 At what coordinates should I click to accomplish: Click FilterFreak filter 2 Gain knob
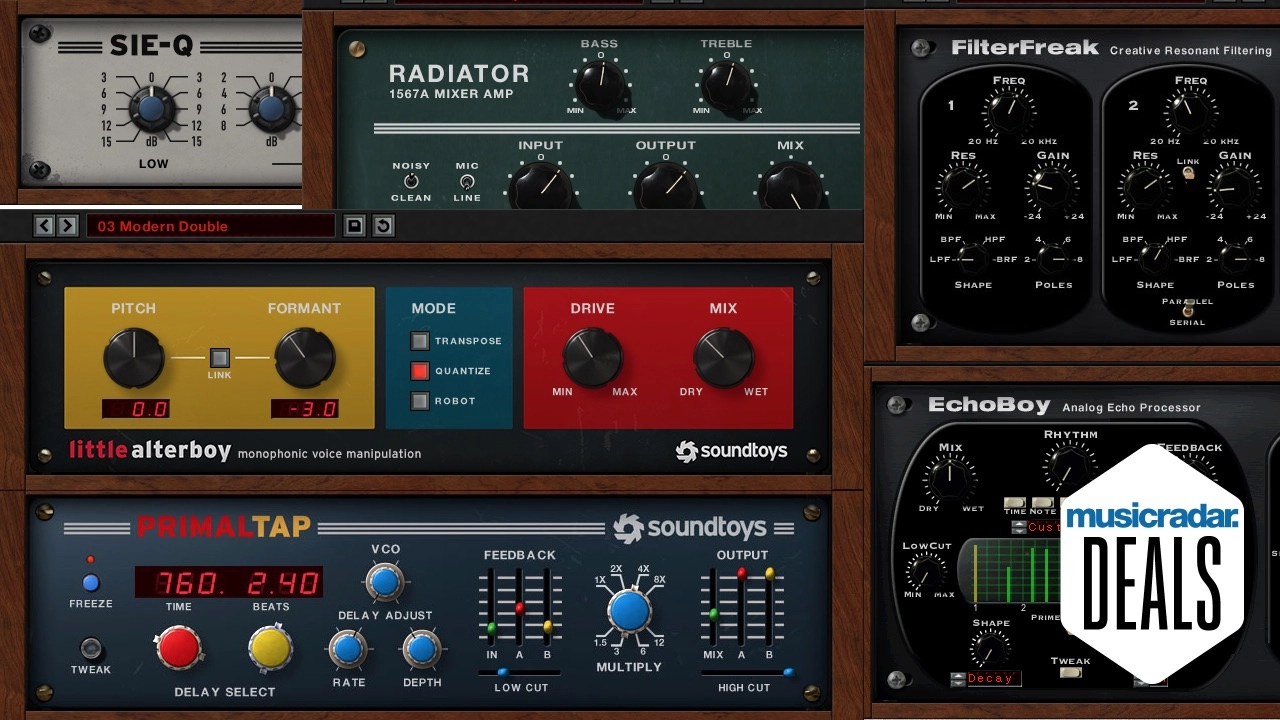tap(1233, 186)
